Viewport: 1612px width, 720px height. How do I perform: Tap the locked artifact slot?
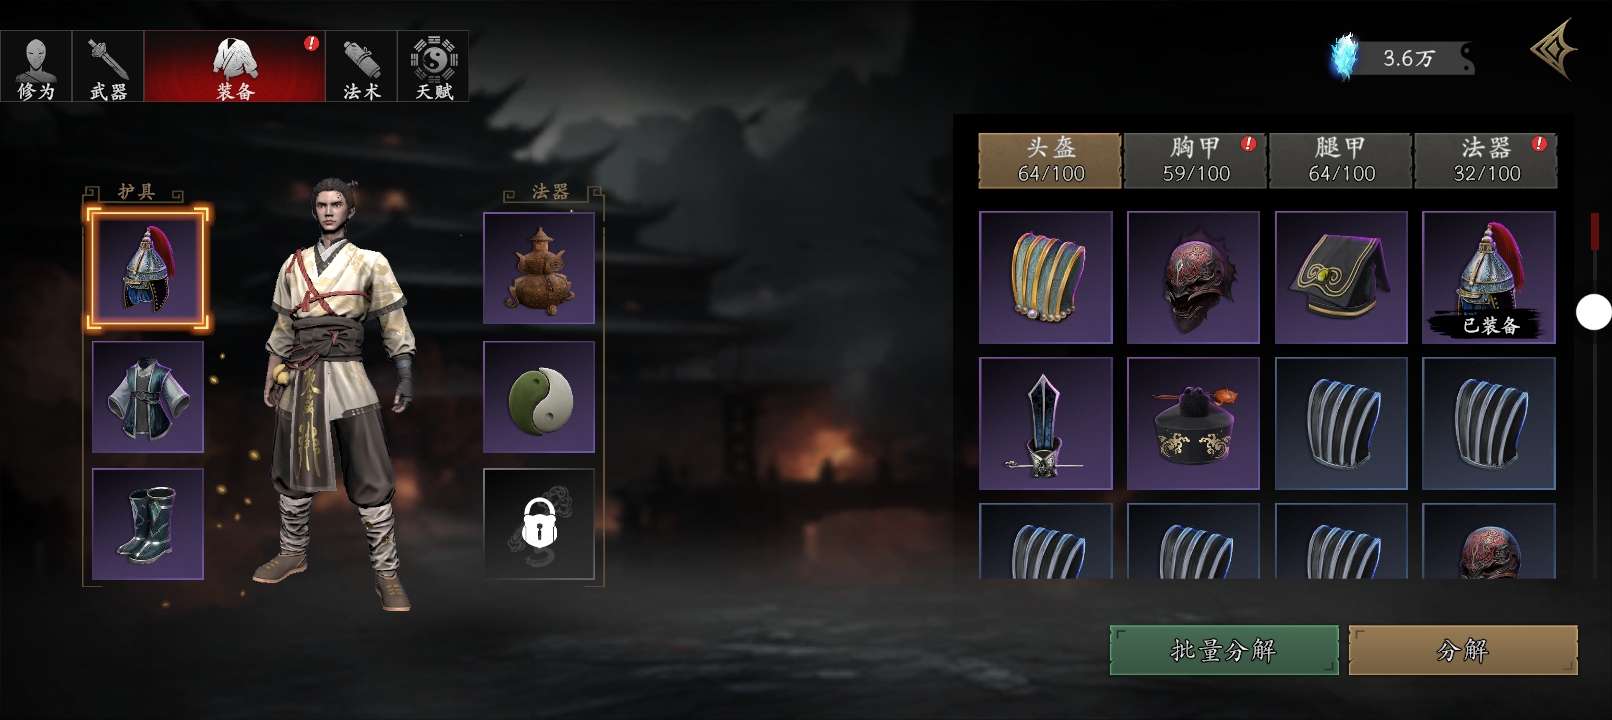(539, 524)
